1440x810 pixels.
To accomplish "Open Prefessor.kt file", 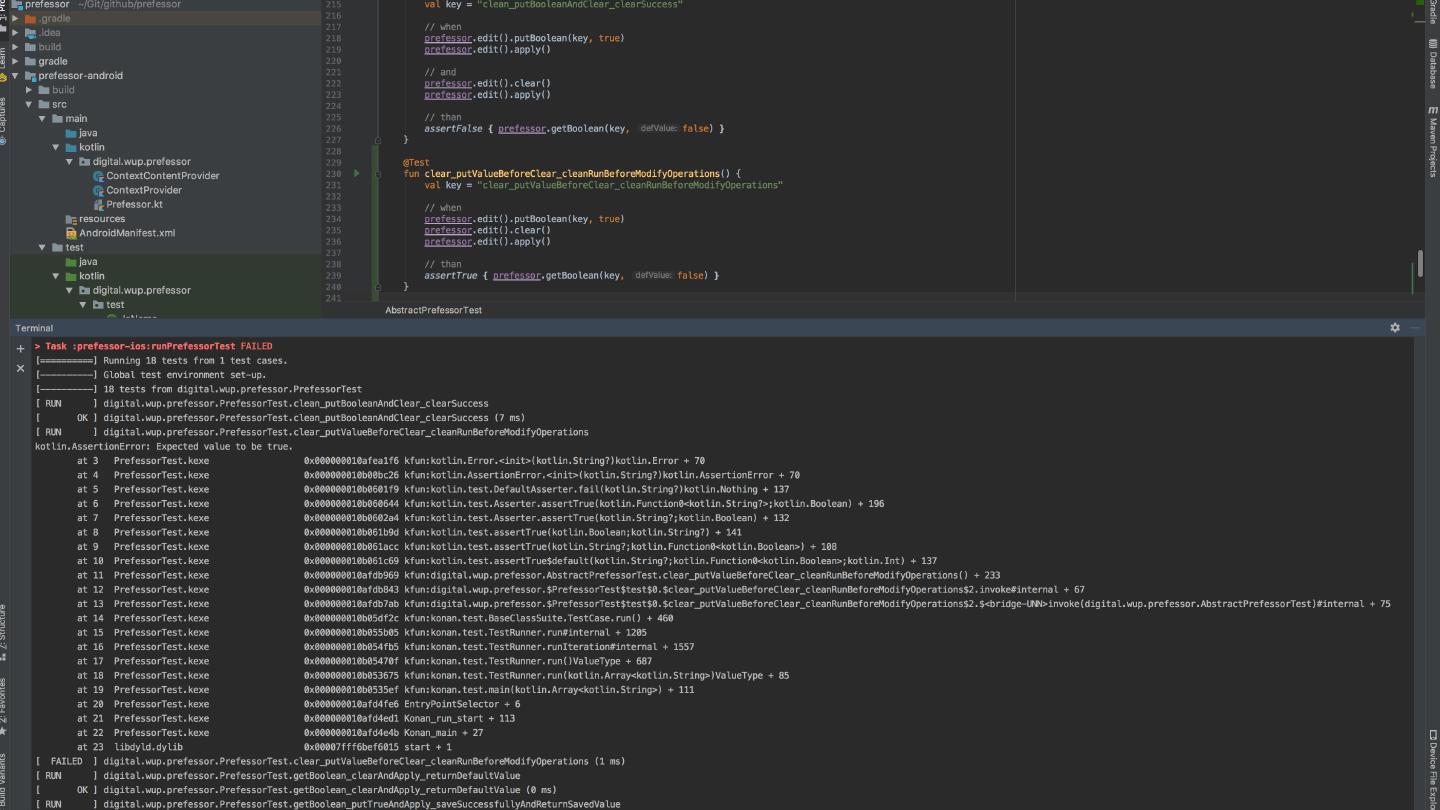I will click(x=134, y=204).
